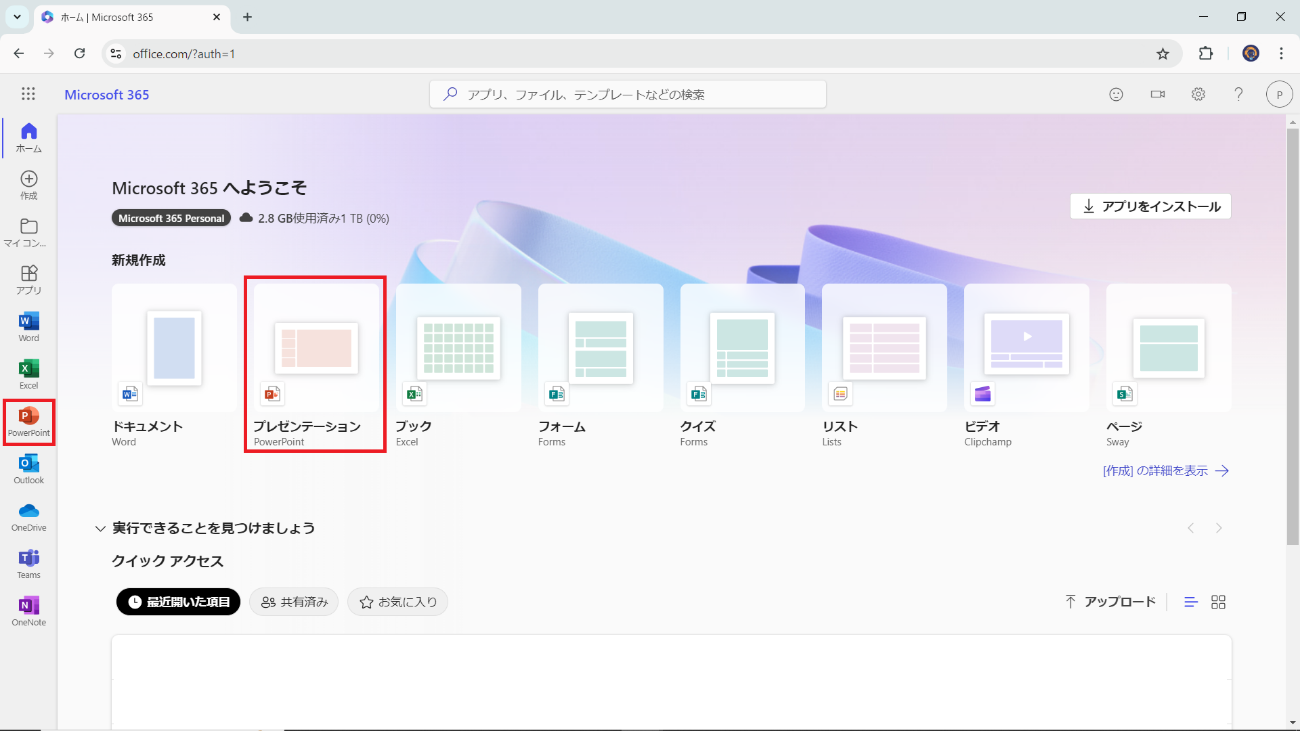Viewport: 1300px width, 731px height.
Task: Open Chrome three-dot menu
Action: point(1281,54)
